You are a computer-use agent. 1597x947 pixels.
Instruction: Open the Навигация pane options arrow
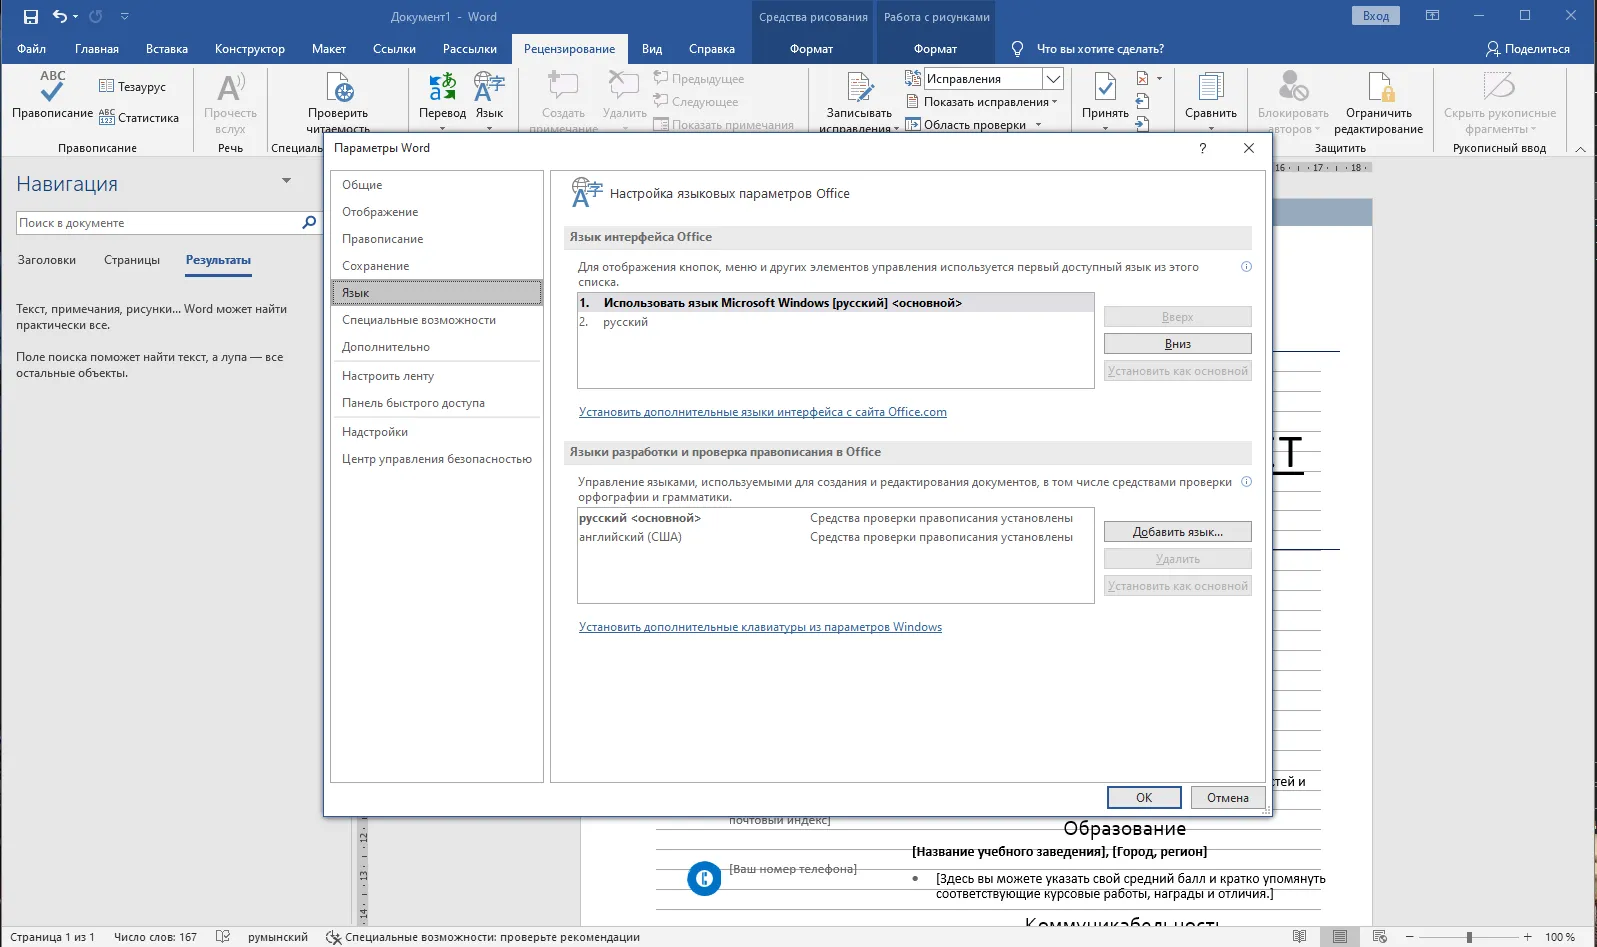pyautogui.click(x=286, y=181)
